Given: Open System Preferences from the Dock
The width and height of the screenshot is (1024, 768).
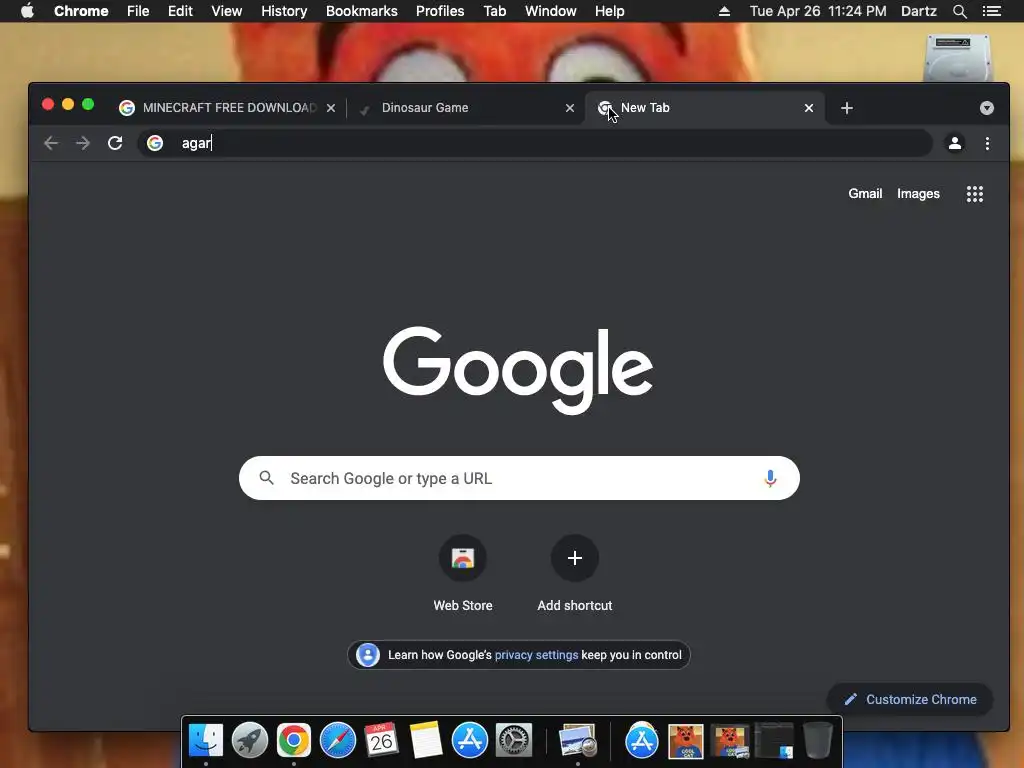Looking at the screenshot, I should (514, 740).
